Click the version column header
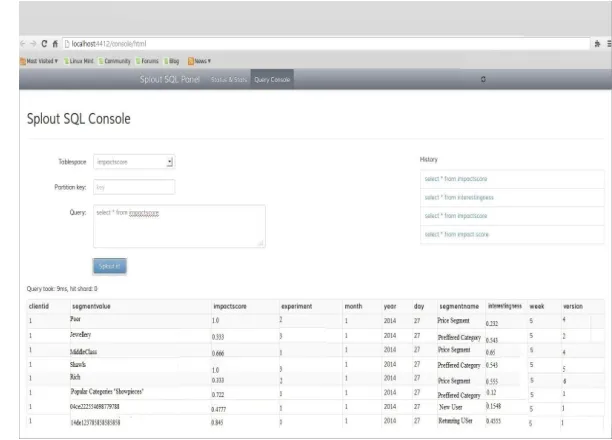This screenshot has height=440, width=612. pyautogui.click(x=573, y=306)
